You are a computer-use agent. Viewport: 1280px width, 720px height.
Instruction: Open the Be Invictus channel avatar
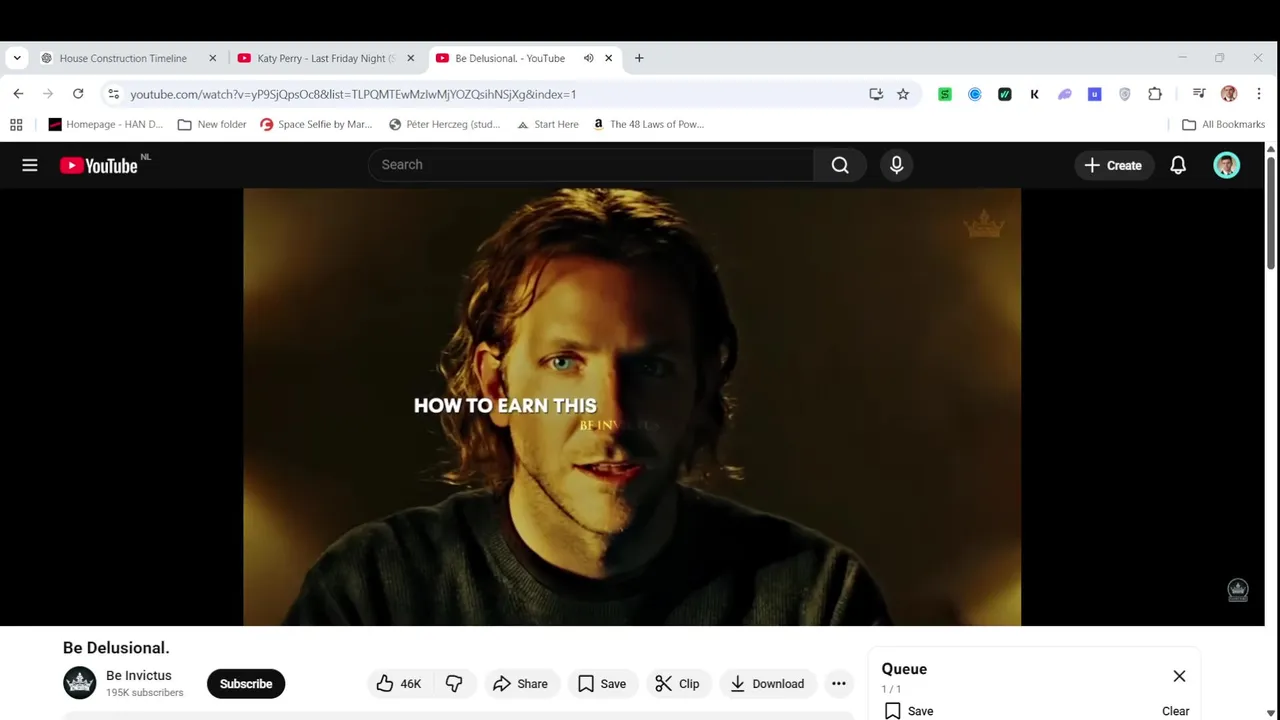[80, 683]
